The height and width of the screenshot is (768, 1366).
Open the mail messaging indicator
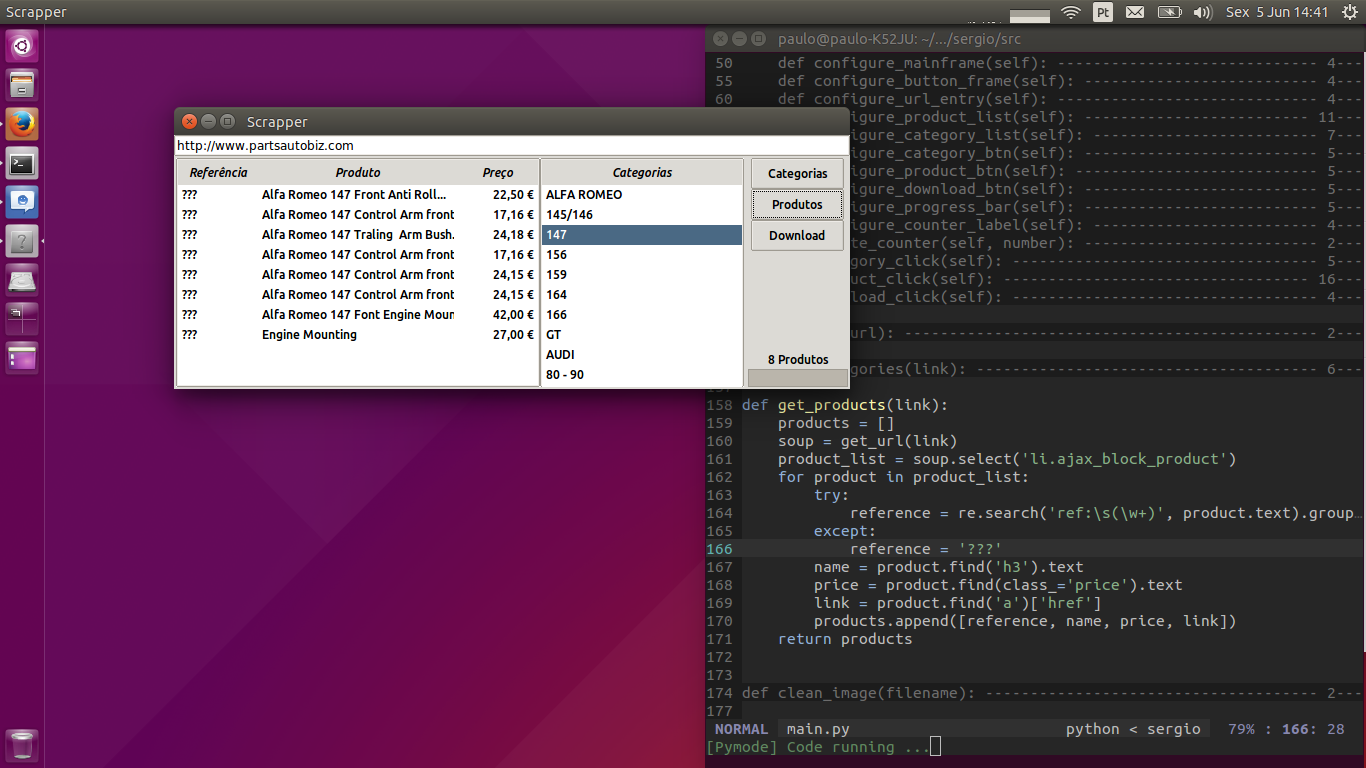[1135, 12]
